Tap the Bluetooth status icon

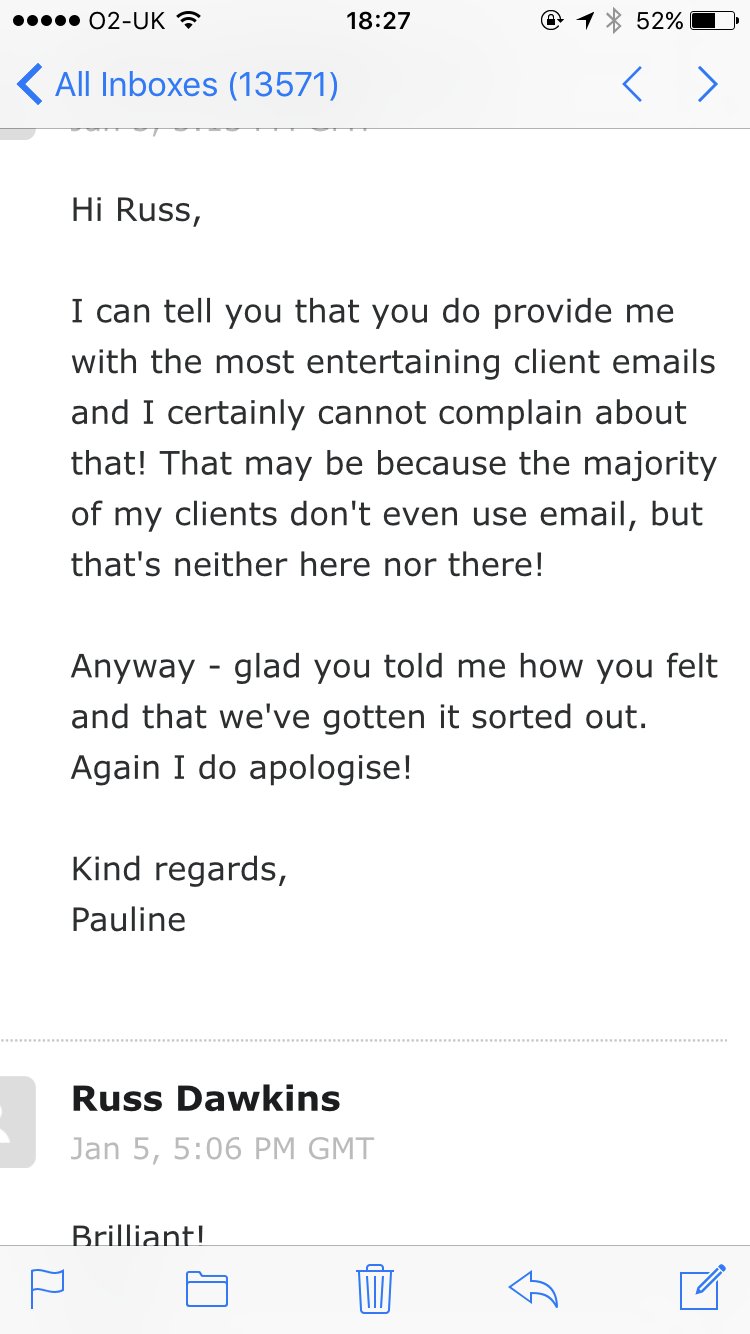coord(614,20)
